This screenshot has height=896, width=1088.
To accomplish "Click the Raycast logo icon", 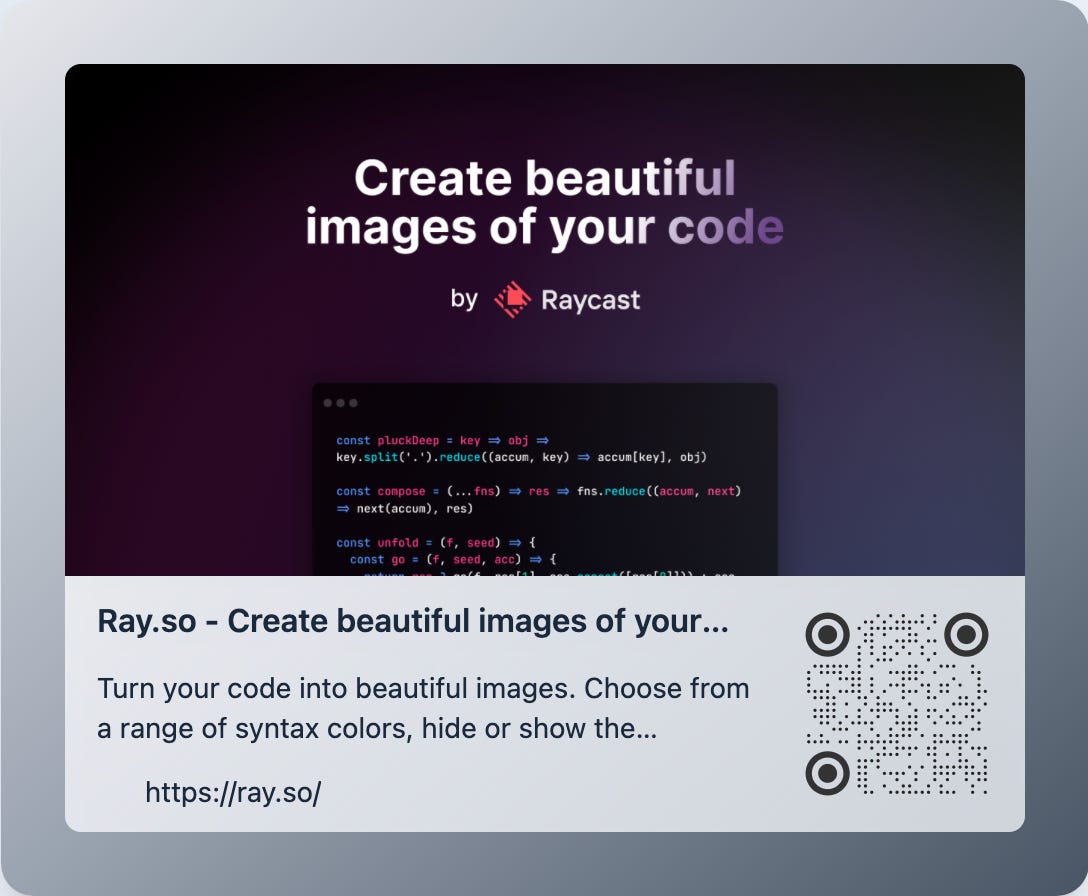I will pyautogui.click(x=513, y=300).
